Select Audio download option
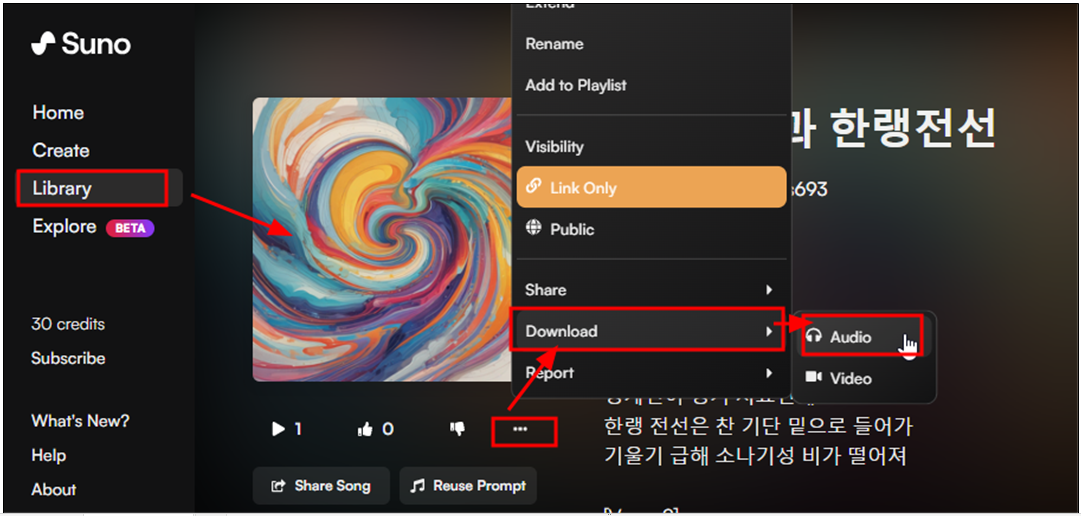This screenshot has height=516, width=1081. click(x=863, y=337)
